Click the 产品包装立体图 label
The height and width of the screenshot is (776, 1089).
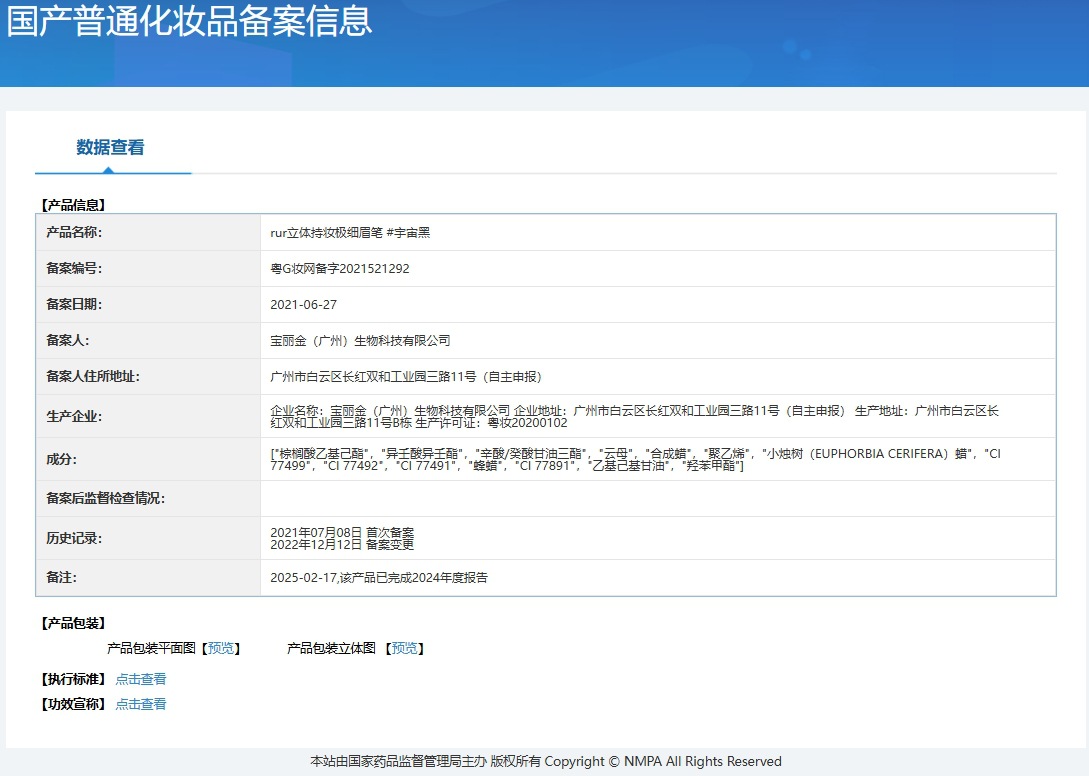point(331,648)
